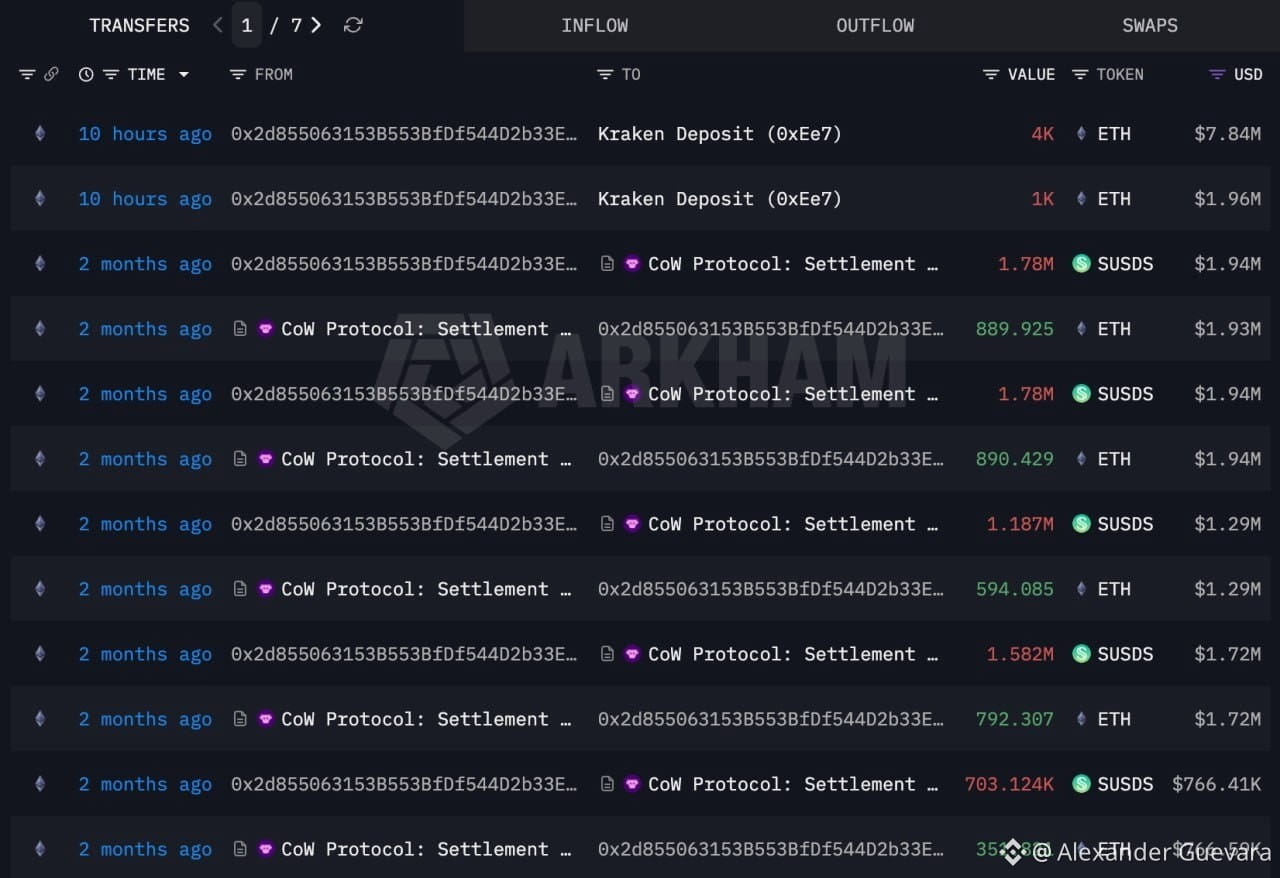This screenshot has width=1280, height=878.
Task: Select the TRANSFERS tab
Action: point(139,25)
